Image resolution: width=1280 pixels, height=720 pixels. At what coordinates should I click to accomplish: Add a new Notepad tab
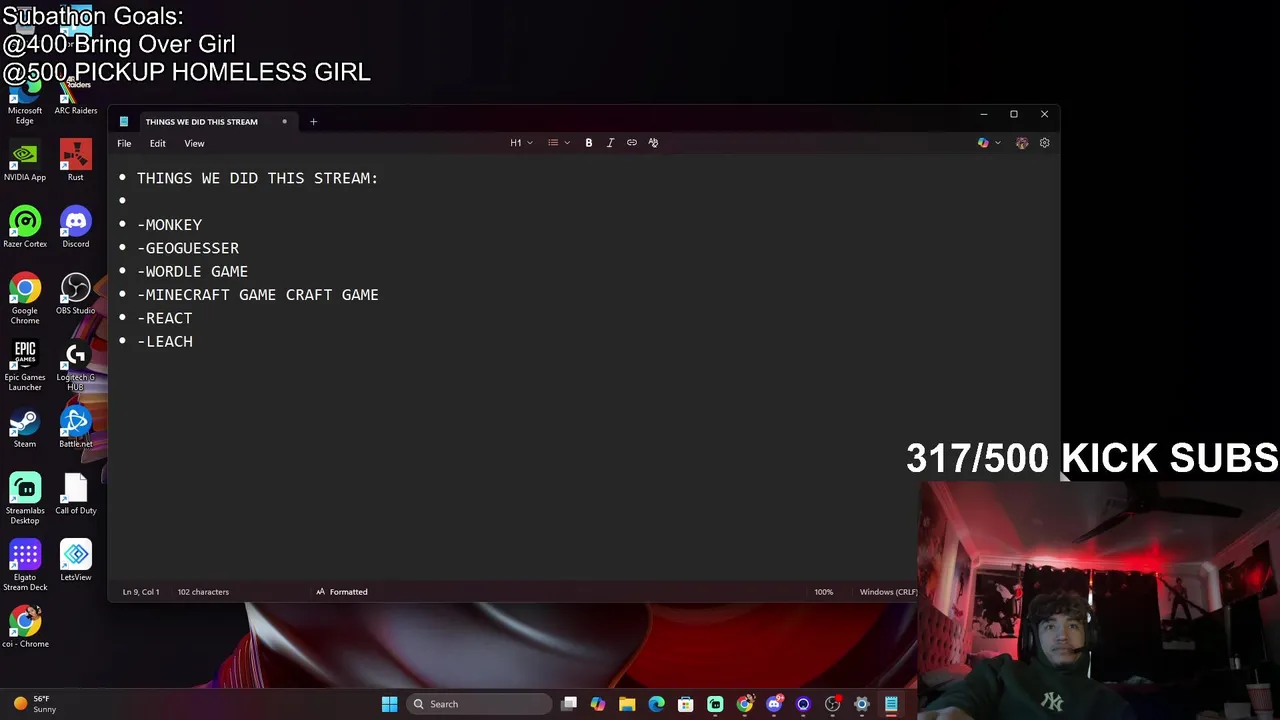click(313, 122)
